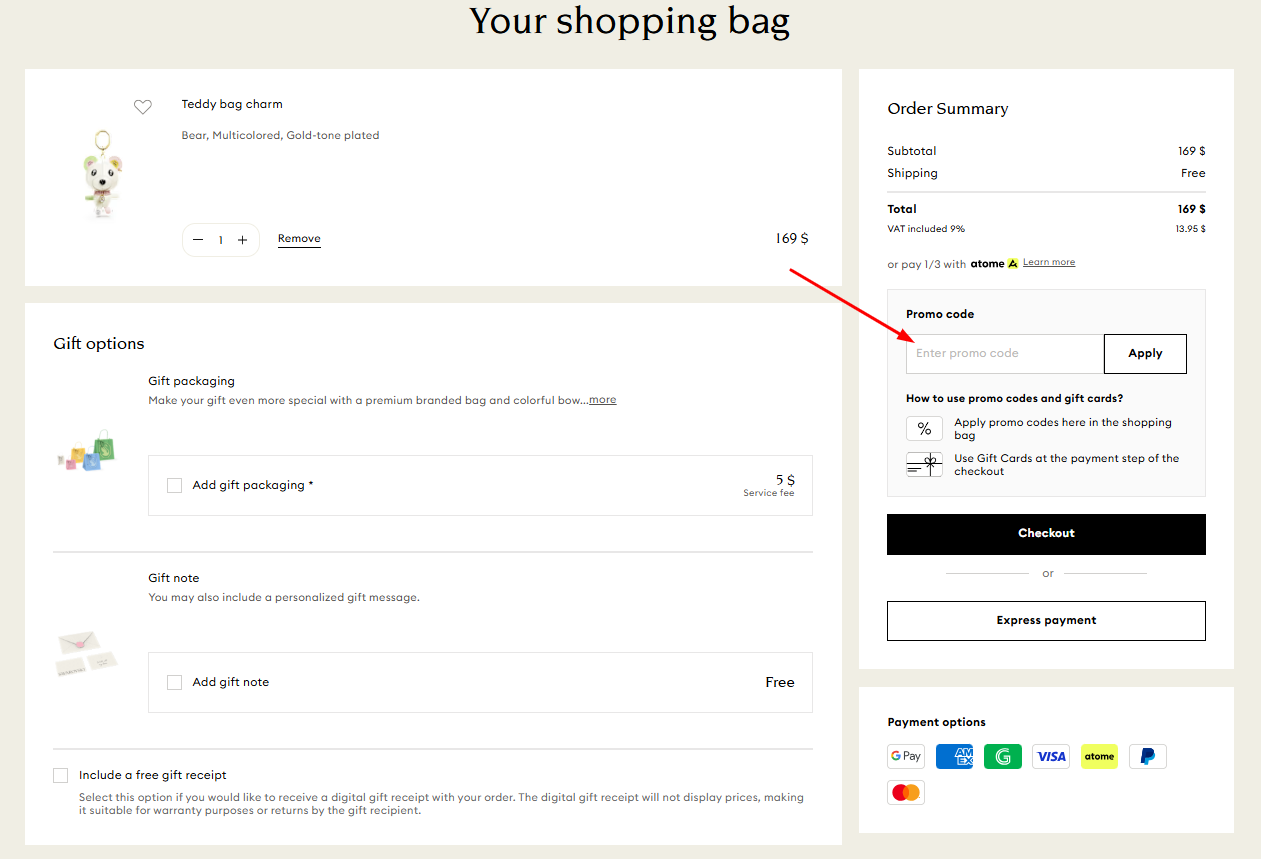The width and height of the screenshot is (1261, 859).
Task: Select the PayPal payment icon
Action: pos(1147,756)
